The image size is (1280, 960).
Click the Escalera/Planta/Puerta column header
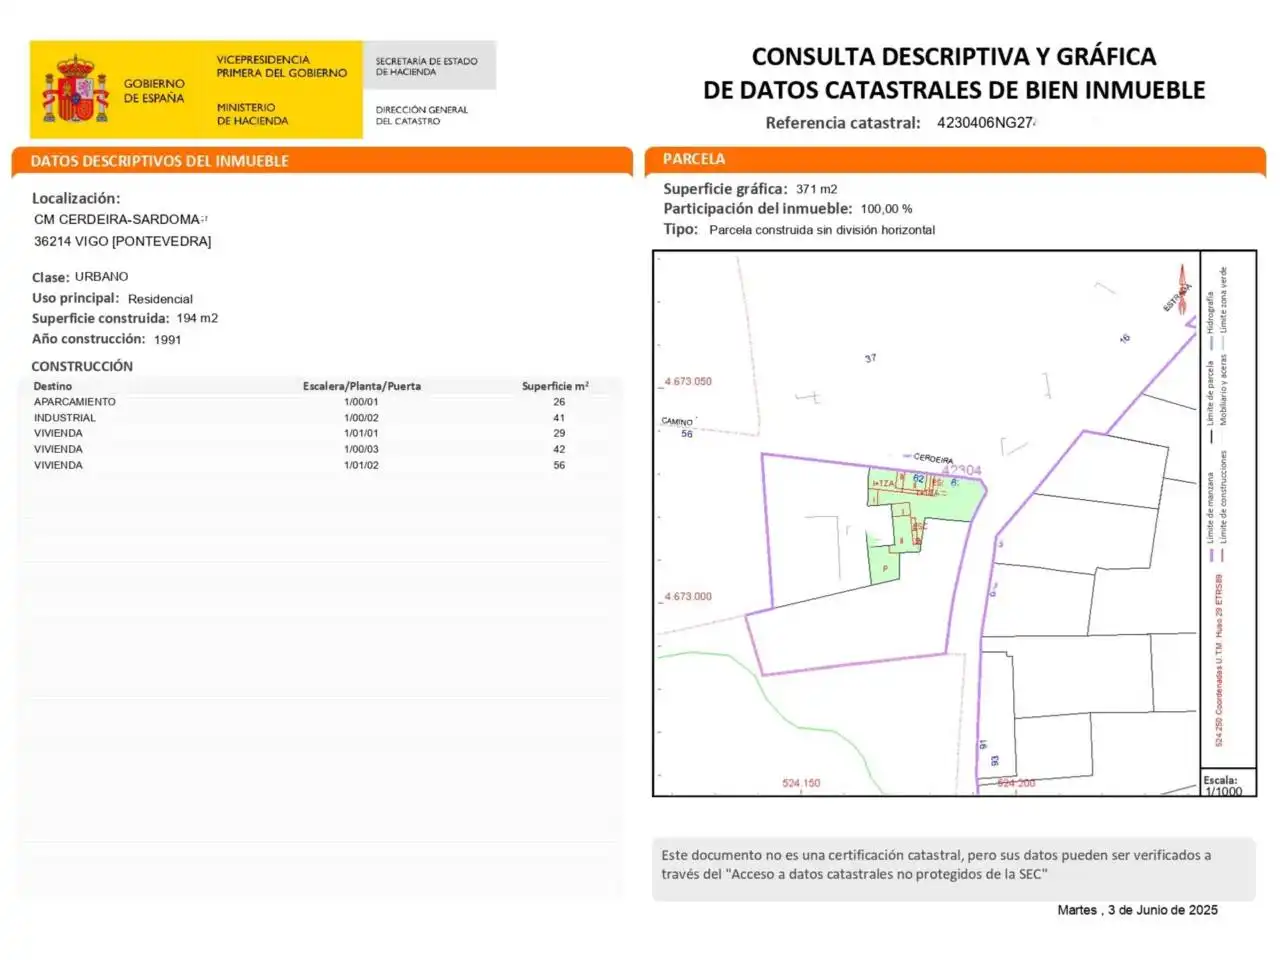click(362, 386)
